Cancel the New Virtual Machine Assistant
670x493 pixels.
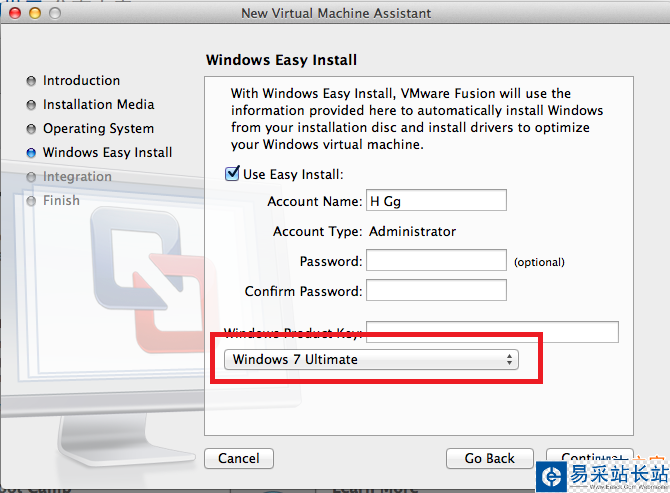tap(239, 458)
